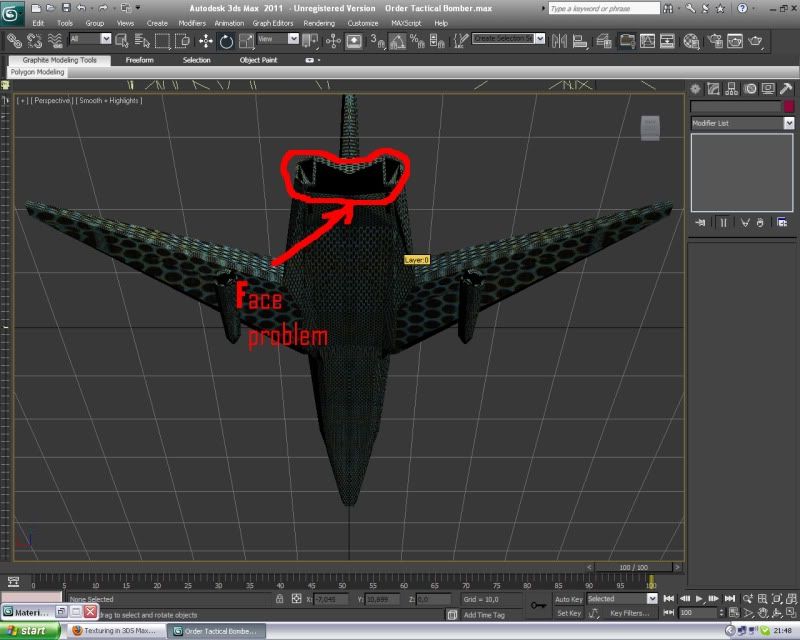Toggle the 3D Snaps button
800x640 pixels.
(378, 41)
